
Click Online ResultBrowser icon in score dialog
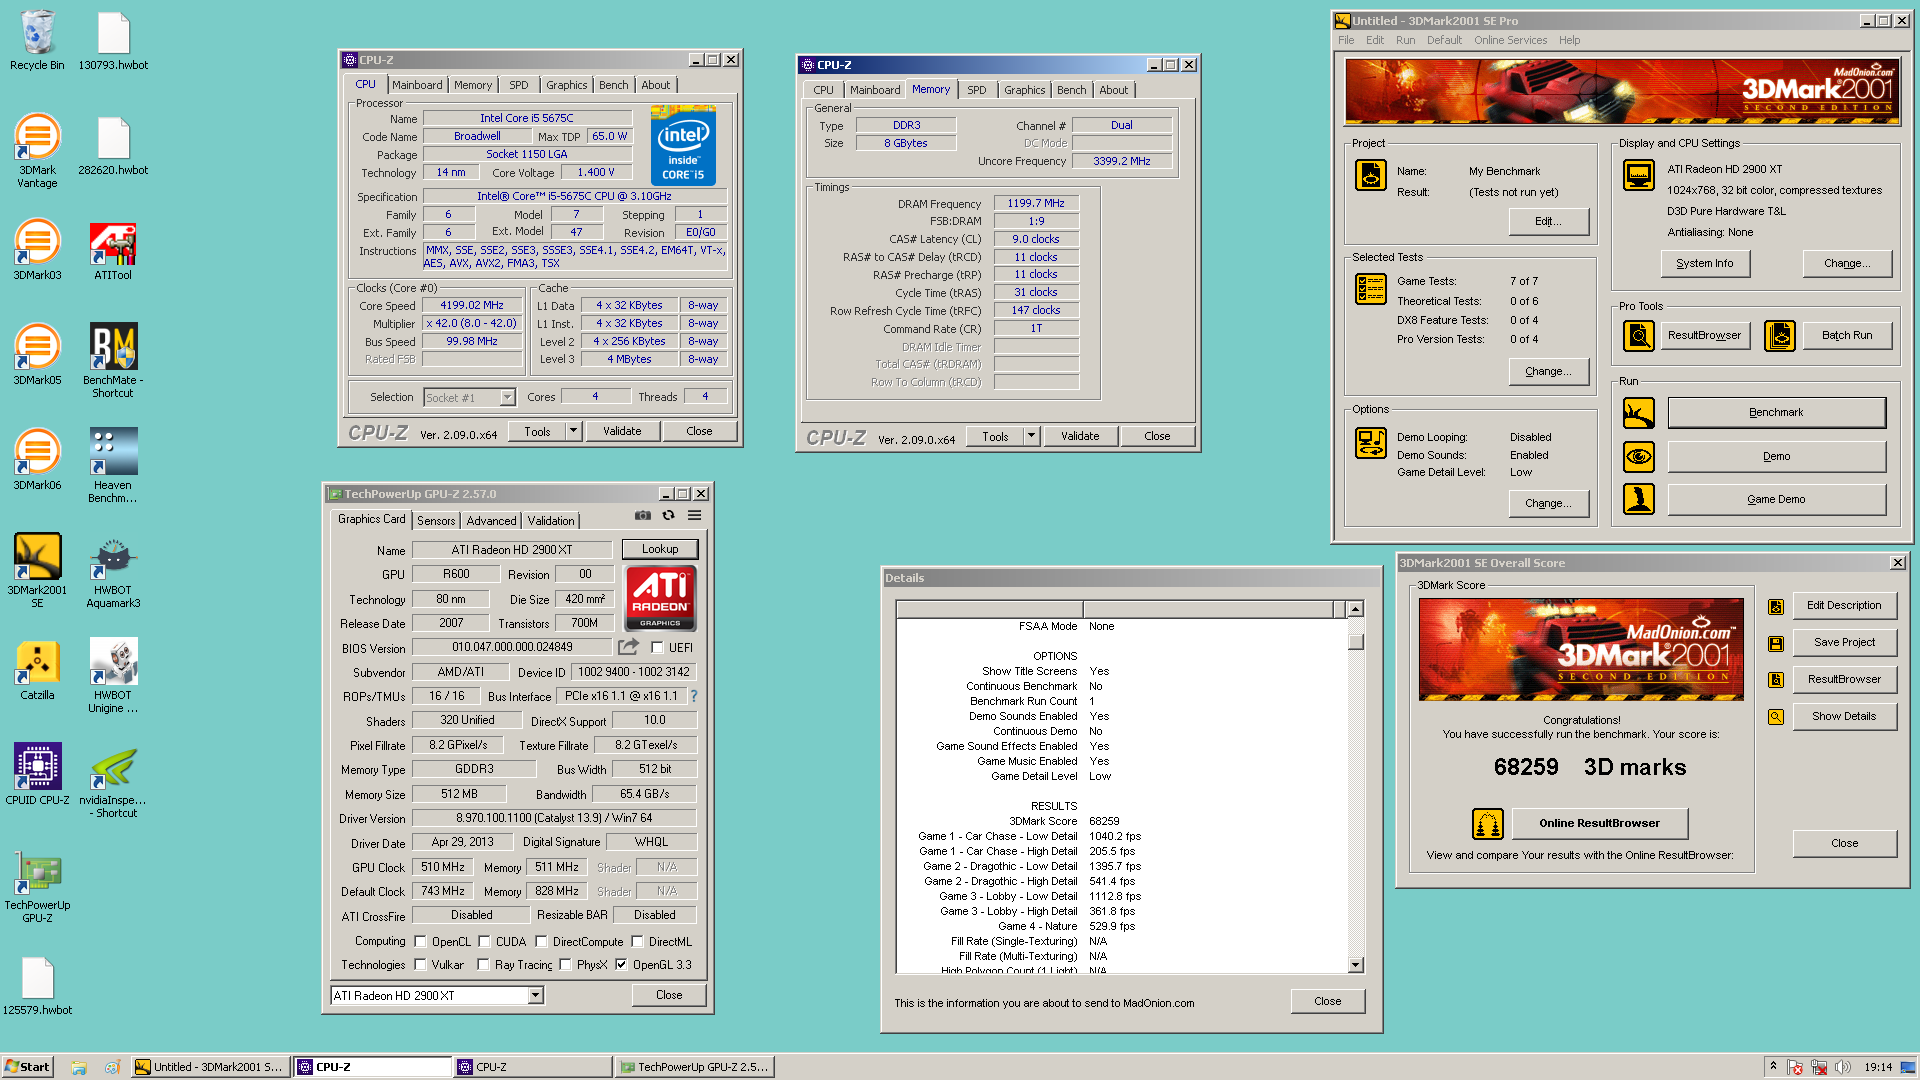(1488, 824)
